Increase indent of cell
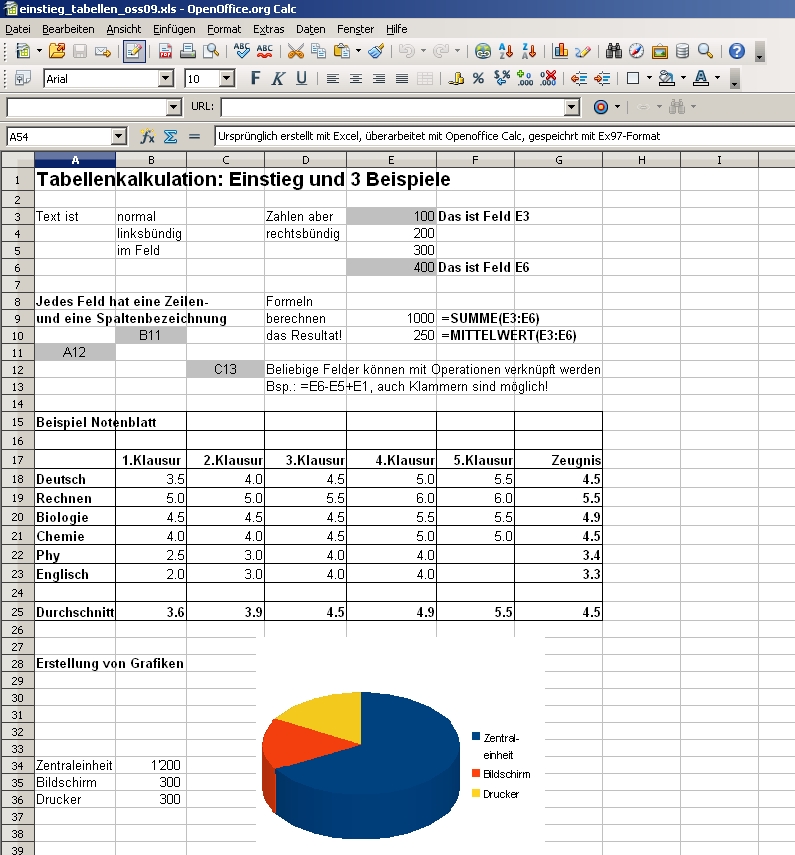795x855 pixels. pos(602,79)
